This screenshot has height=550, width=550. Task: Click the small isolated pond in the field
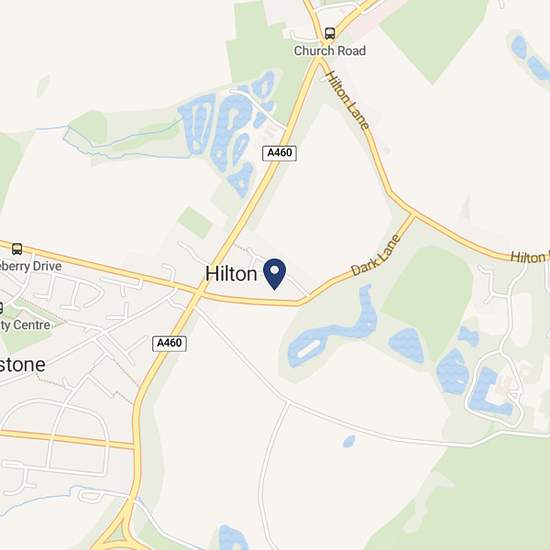point(349,441)
